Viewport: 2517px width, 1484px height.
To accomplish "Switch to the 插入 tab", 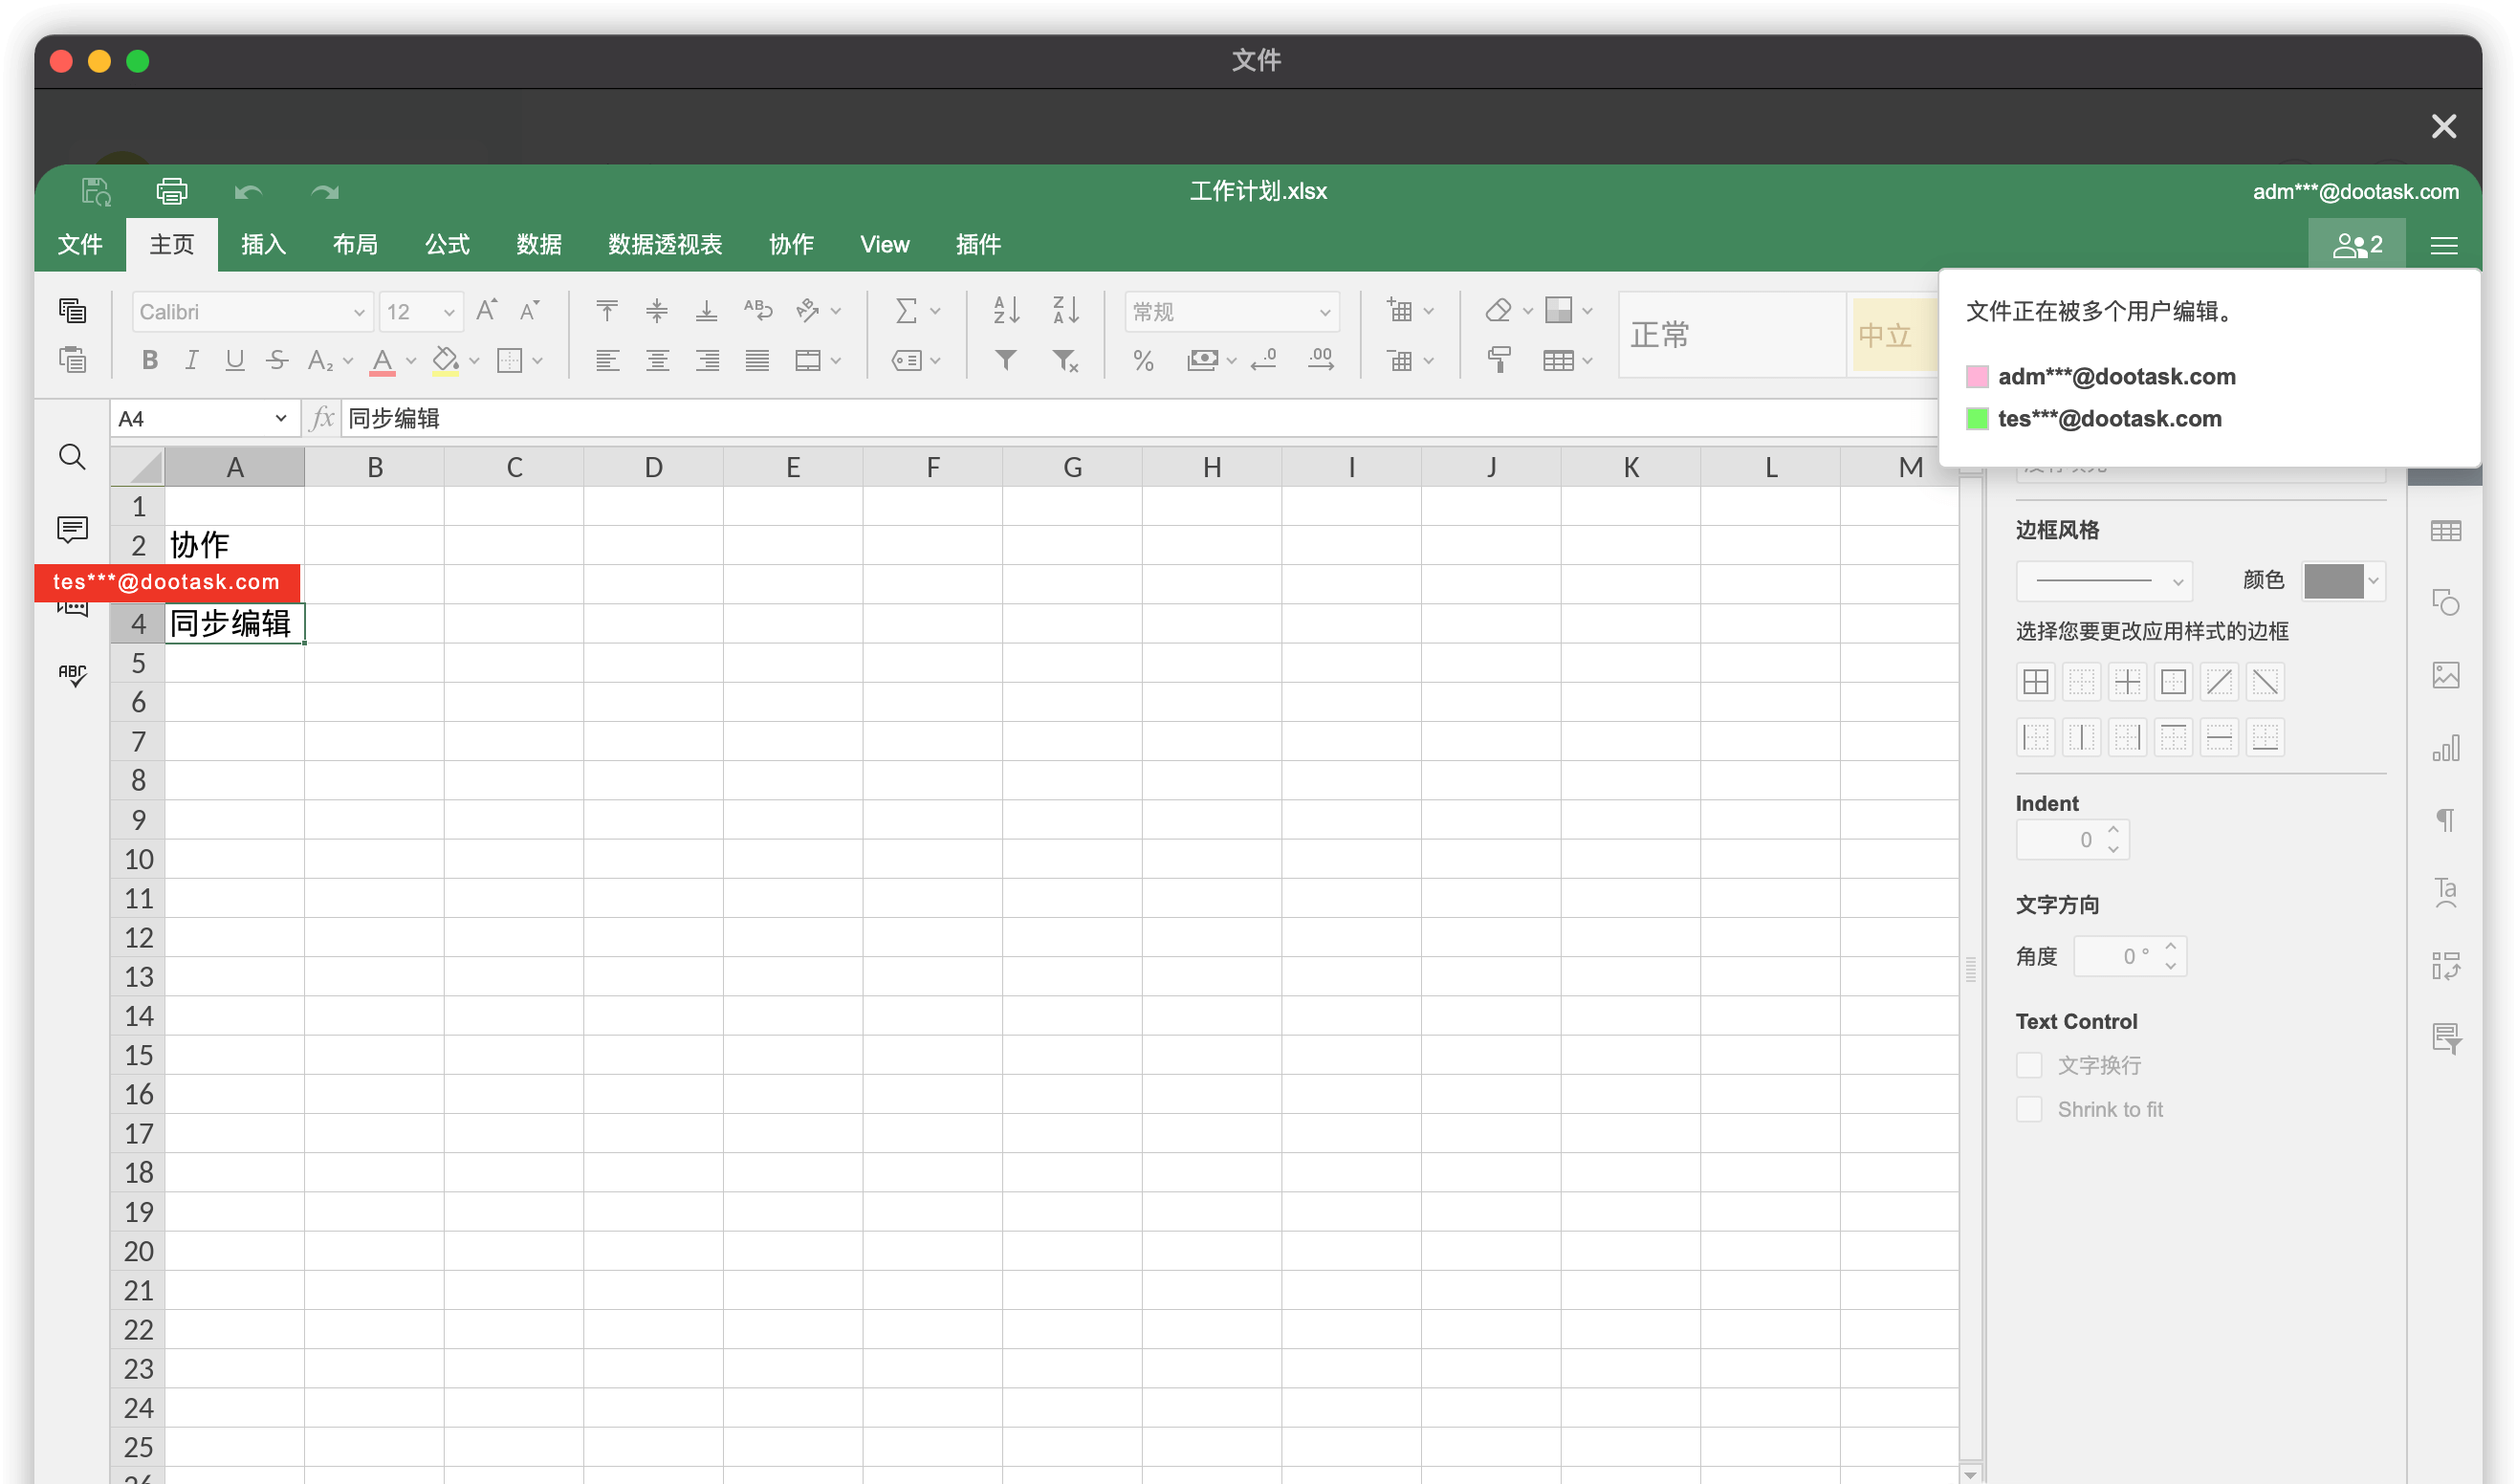I will coord(263,245).
